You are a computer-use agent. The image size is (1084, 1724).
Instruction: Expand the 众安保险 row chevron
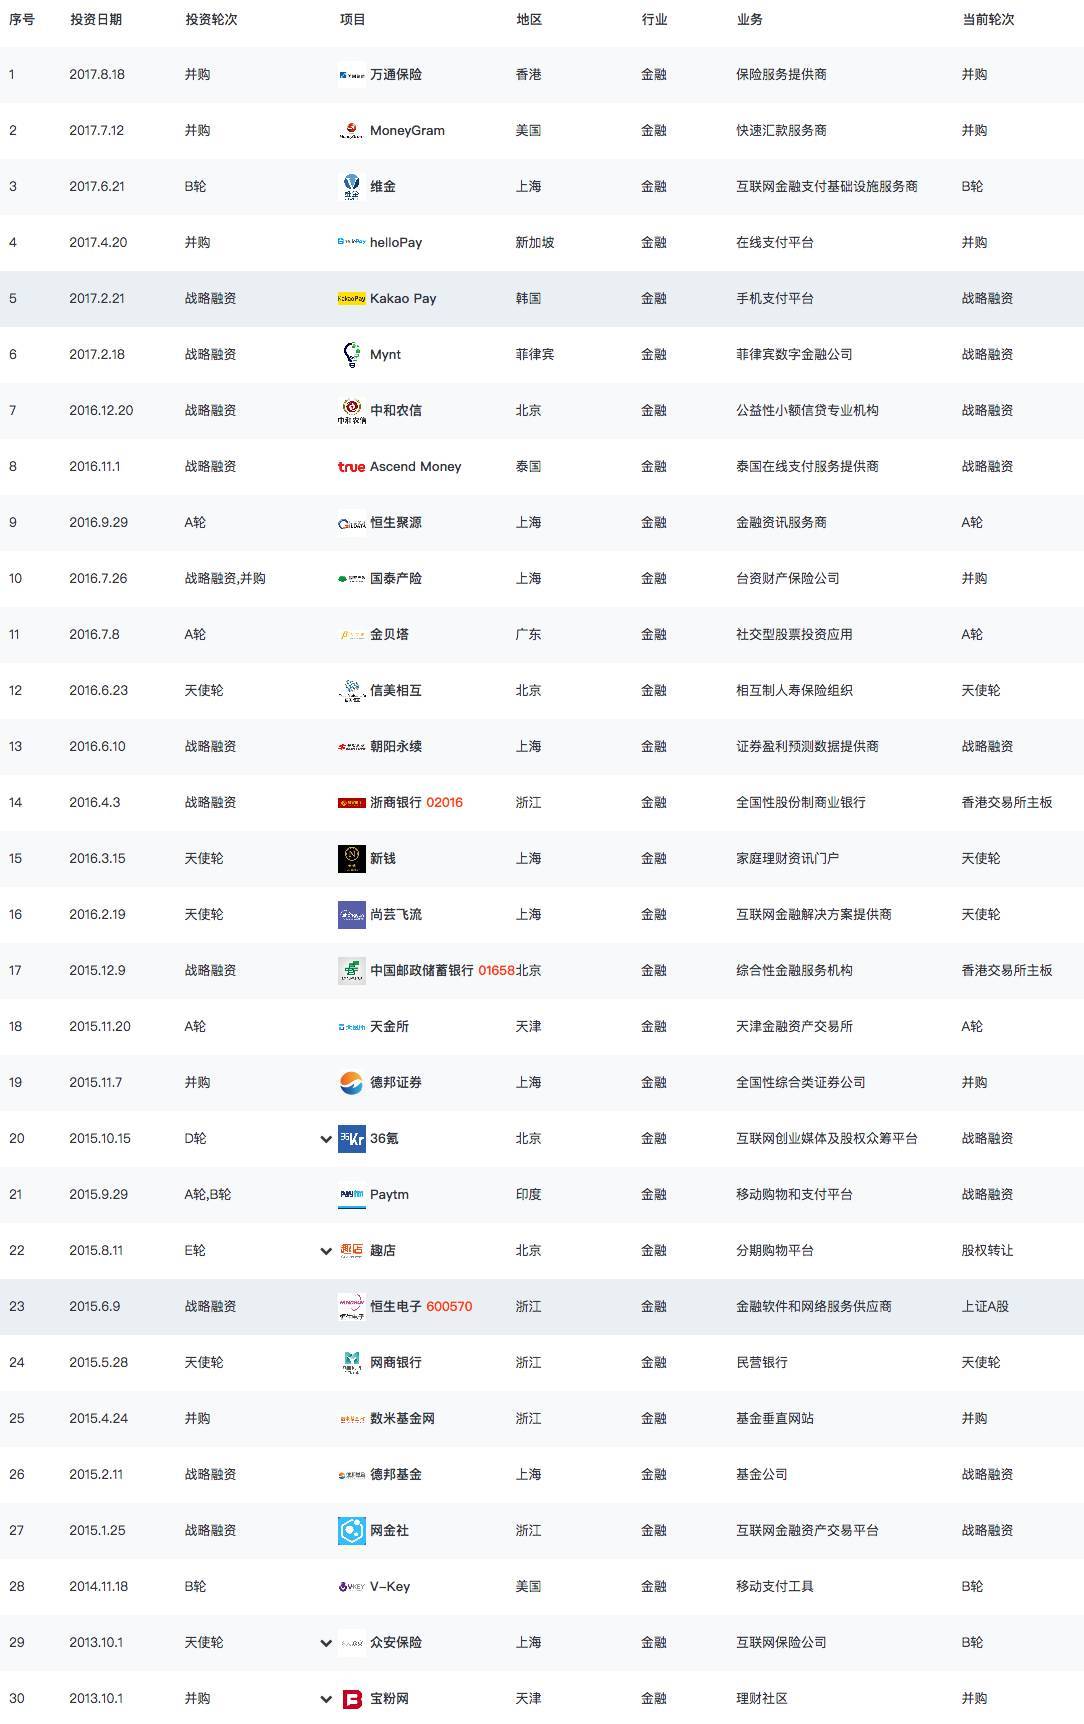326,1643
